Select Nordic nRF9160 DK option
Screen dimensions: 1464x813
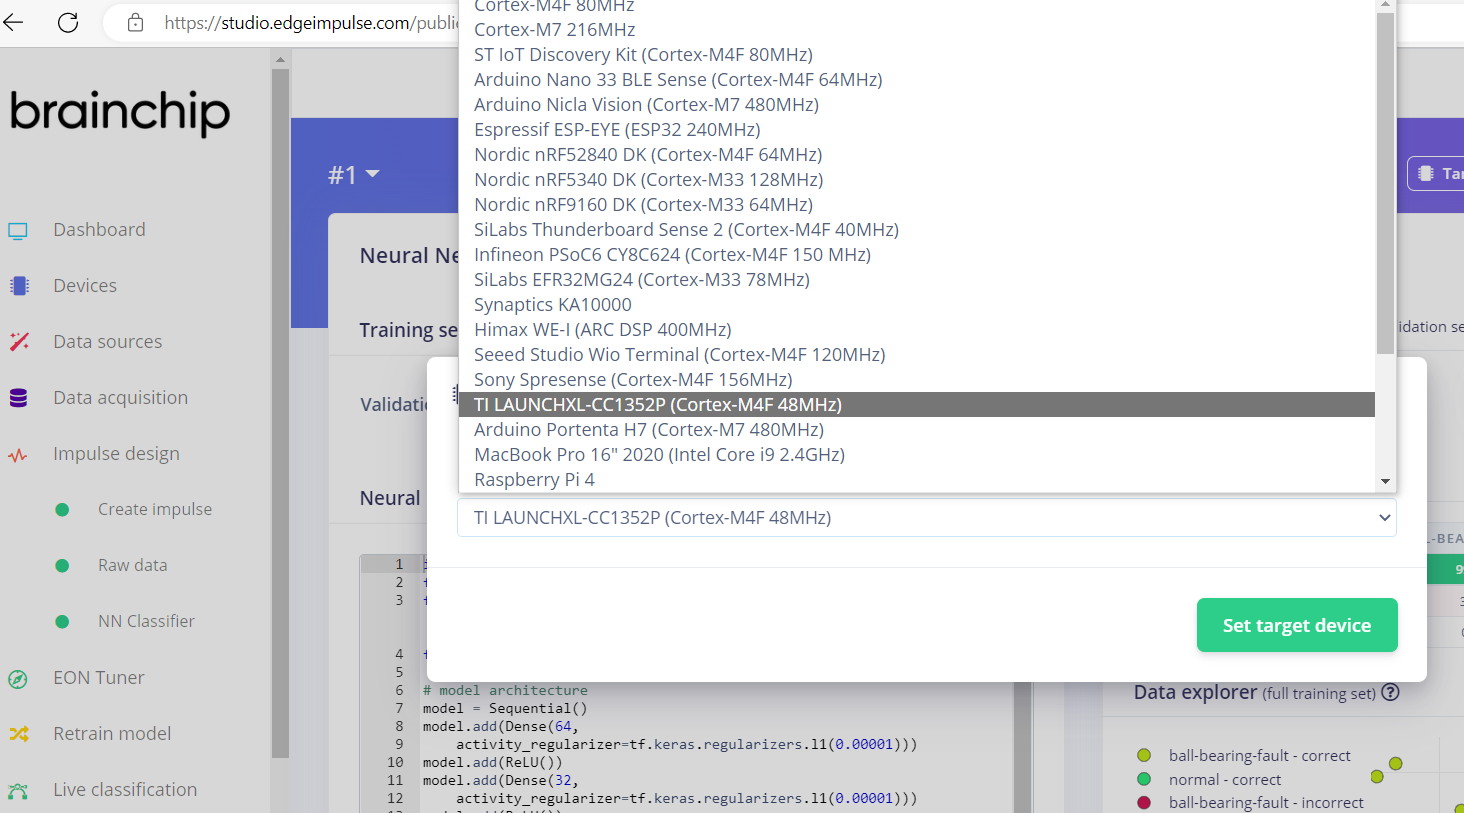tap(917, 205)
